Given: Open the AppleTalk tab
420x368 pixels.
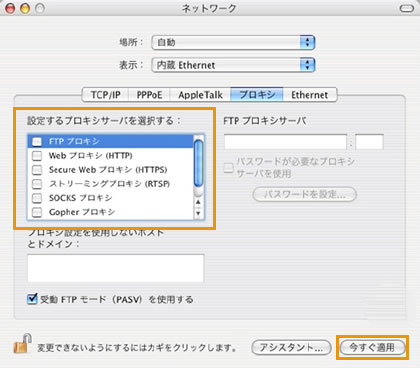Looking at the screenshot, I should [200, 95].
